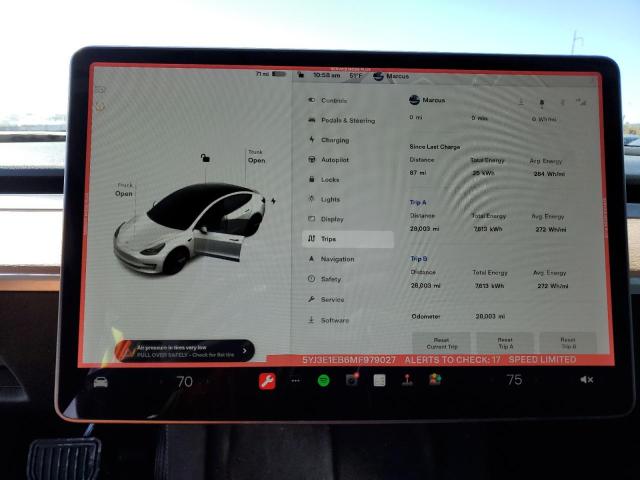Tap the Odometer reading 28,003 mi

pyautogui.click(x=490, y=316)
